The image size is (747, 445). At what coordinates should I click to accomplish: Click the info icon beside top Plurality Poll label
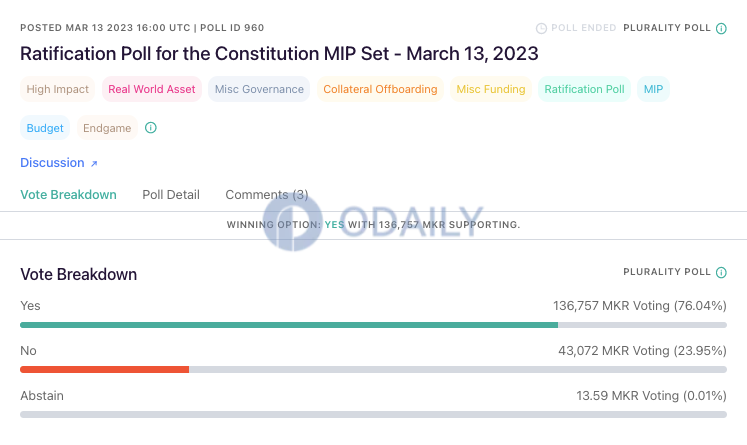tap(721, 29)
